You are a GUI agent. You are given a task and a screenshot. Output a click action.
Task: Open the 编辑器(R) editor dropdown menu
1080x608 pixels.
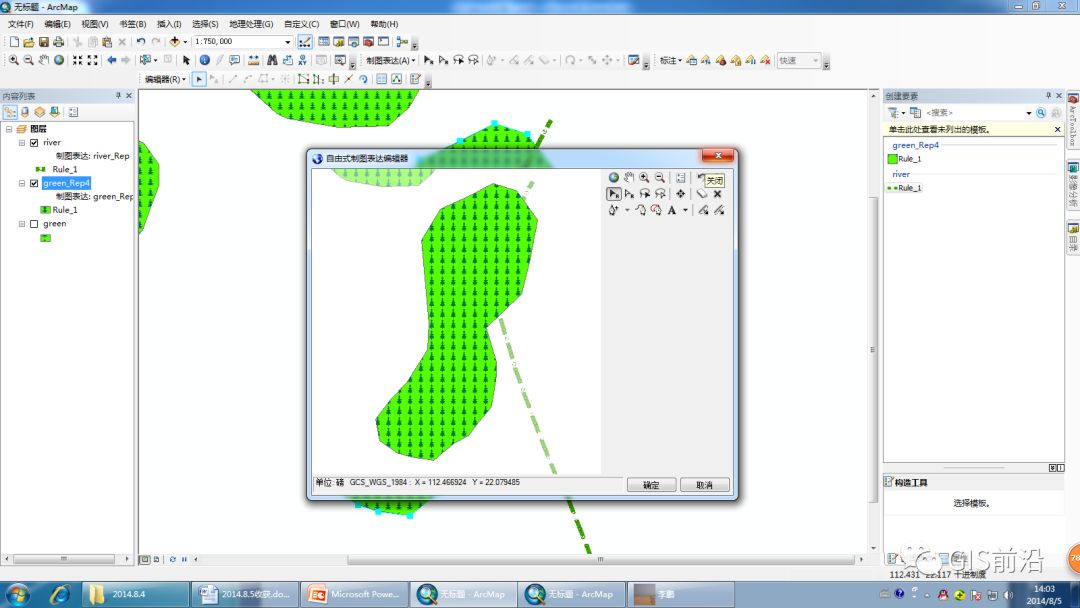(x=165, y=79)
